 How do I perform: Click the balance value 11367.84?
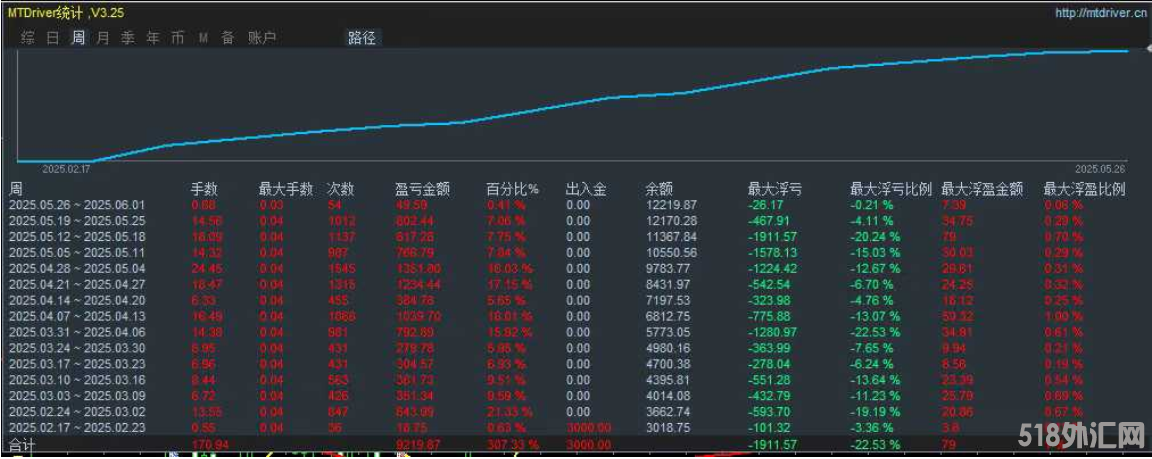(672, 236)
